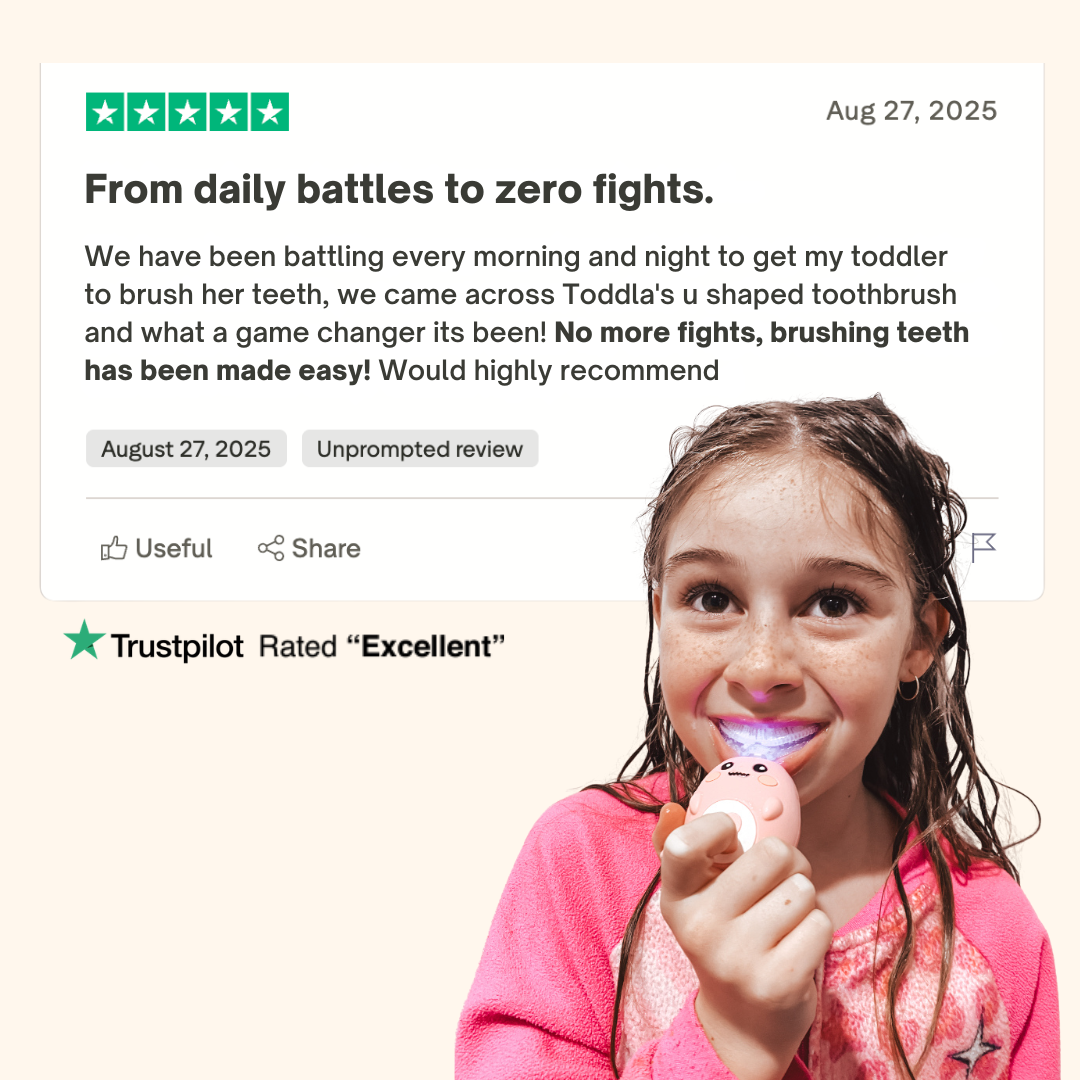Click the first green rating star

tap(106, 112)
